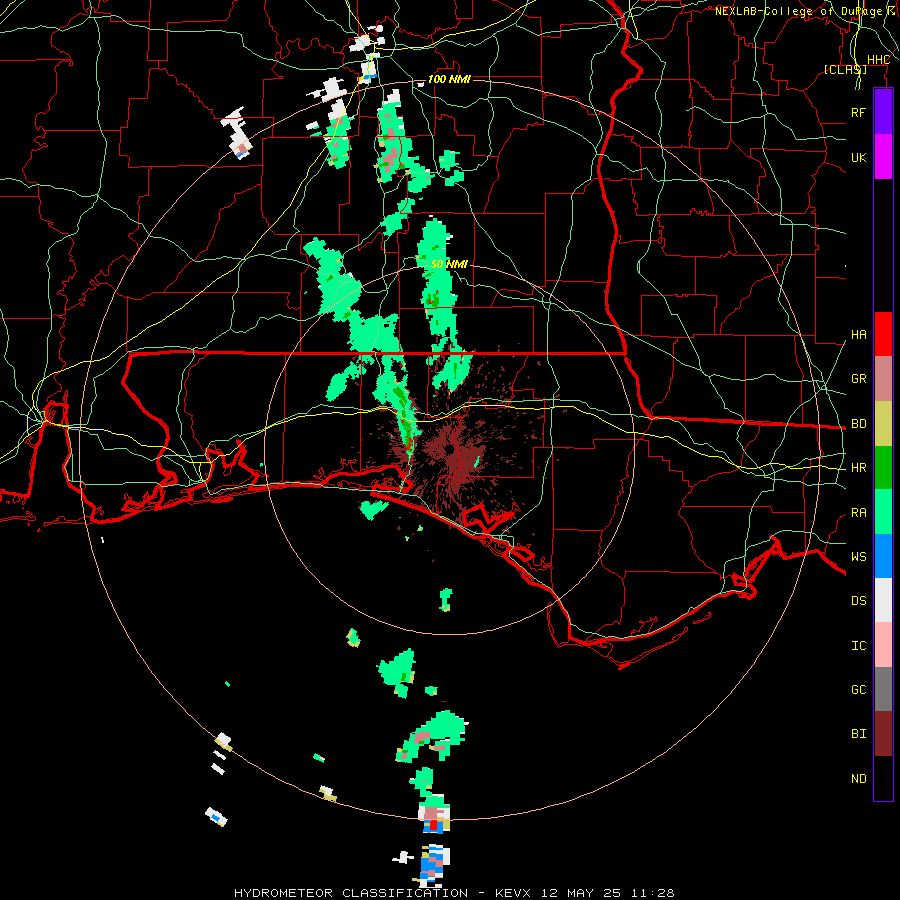This screenshot has height=900, width=900.
Task: Click the WS legend label
Action: [x=858, y=557]
